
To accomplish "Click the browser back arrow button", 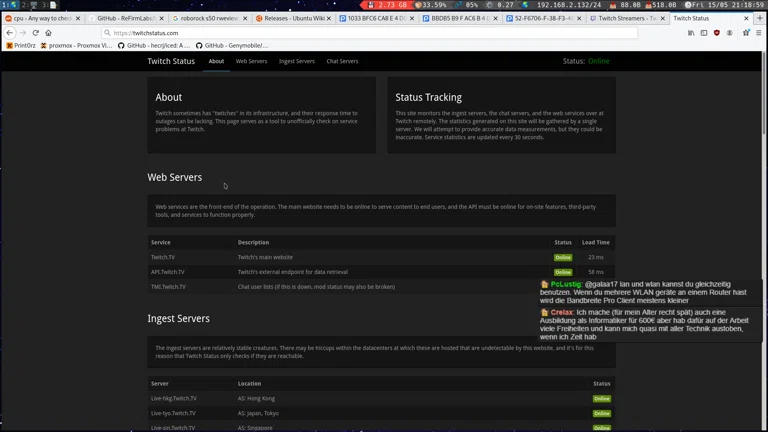I will pos(10,33).
